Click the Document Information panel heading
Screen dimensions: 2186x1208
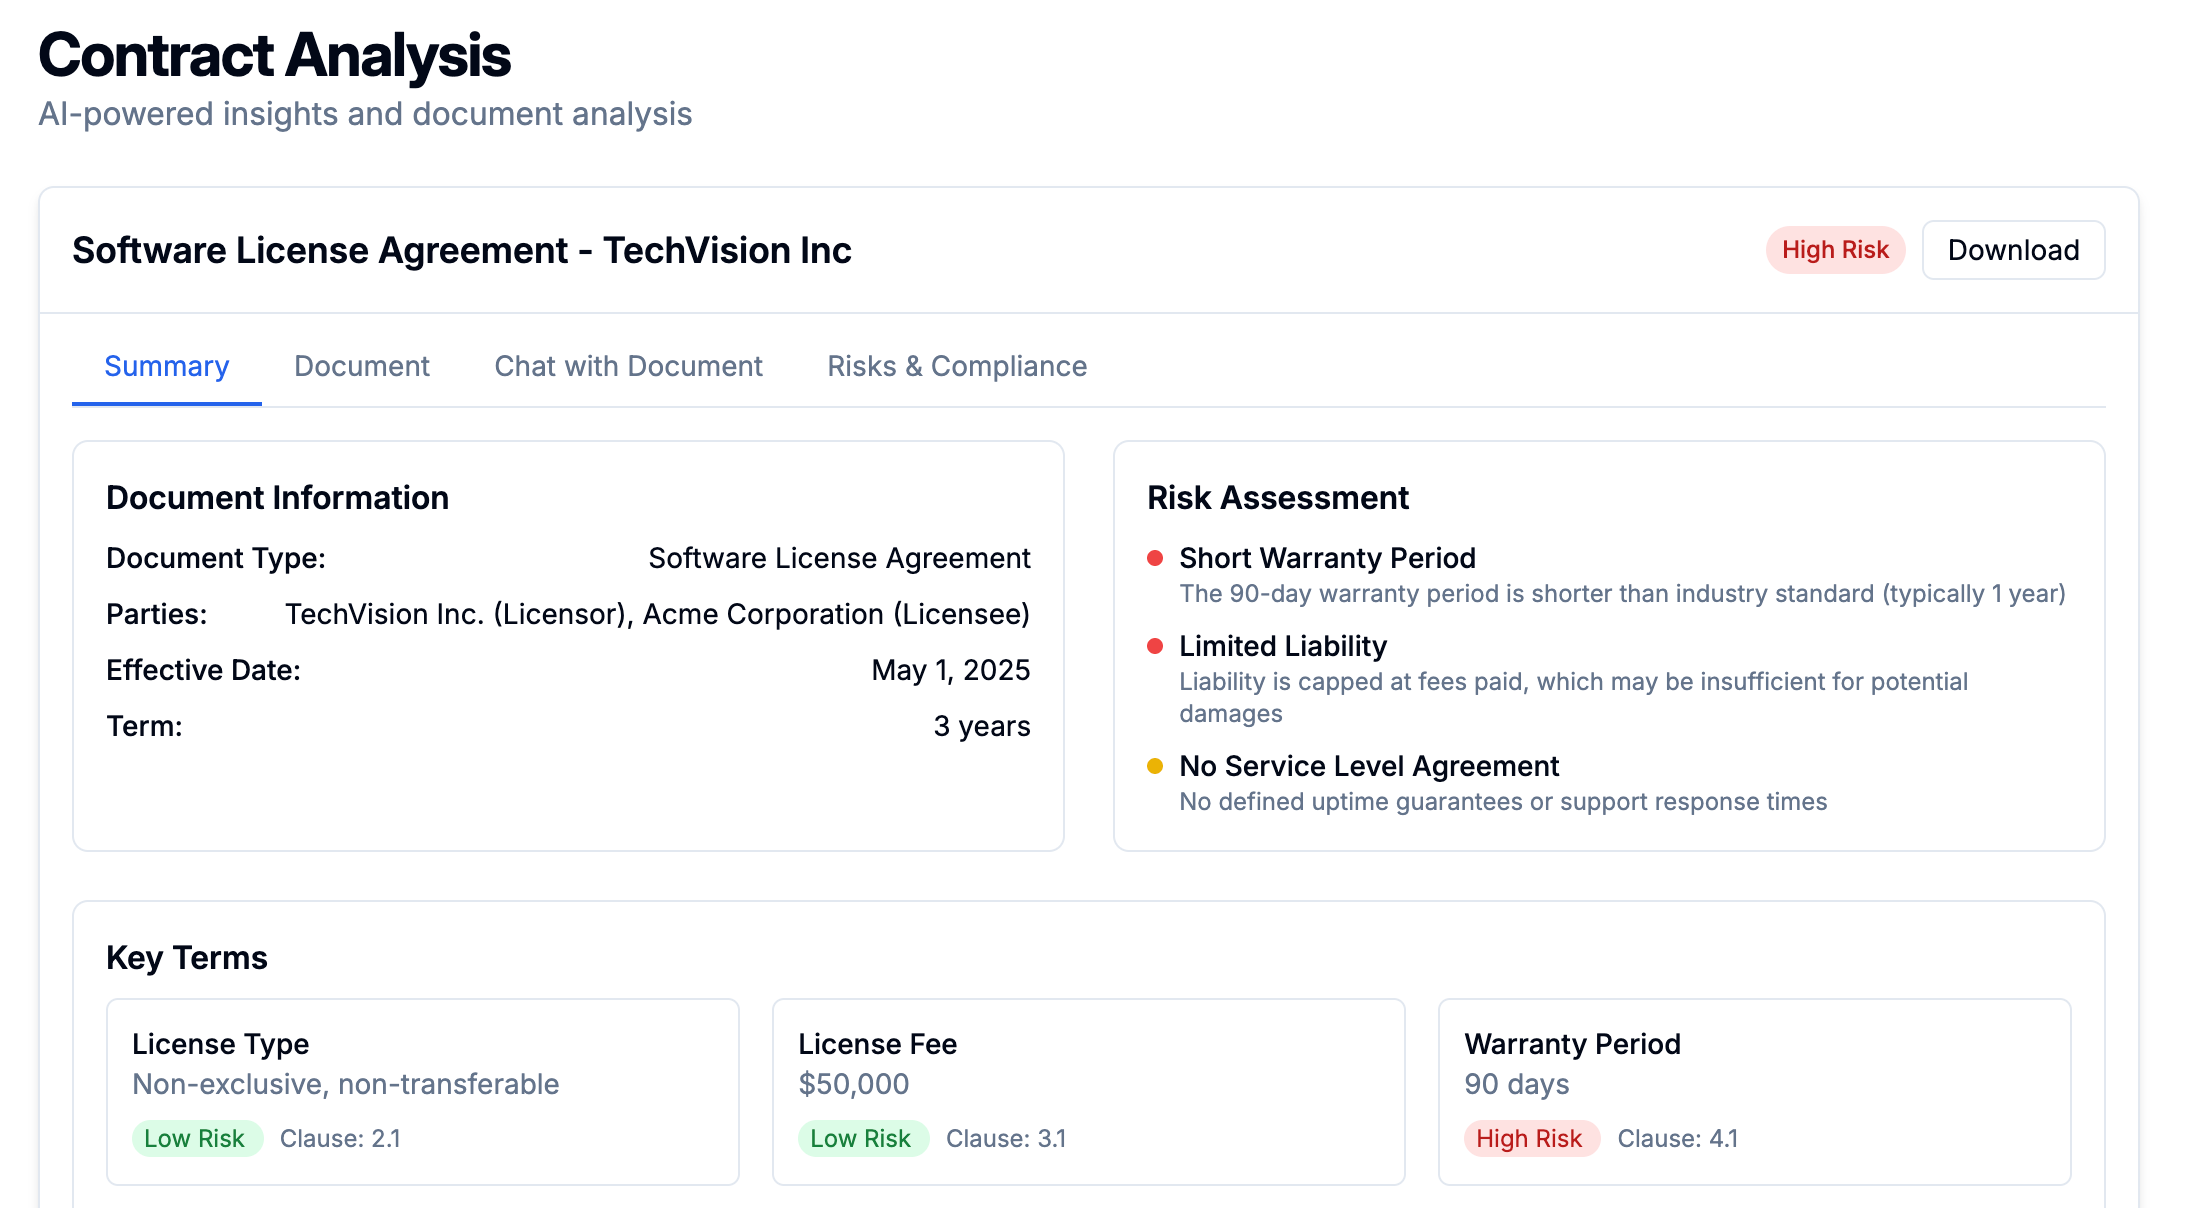pos(278,497)
